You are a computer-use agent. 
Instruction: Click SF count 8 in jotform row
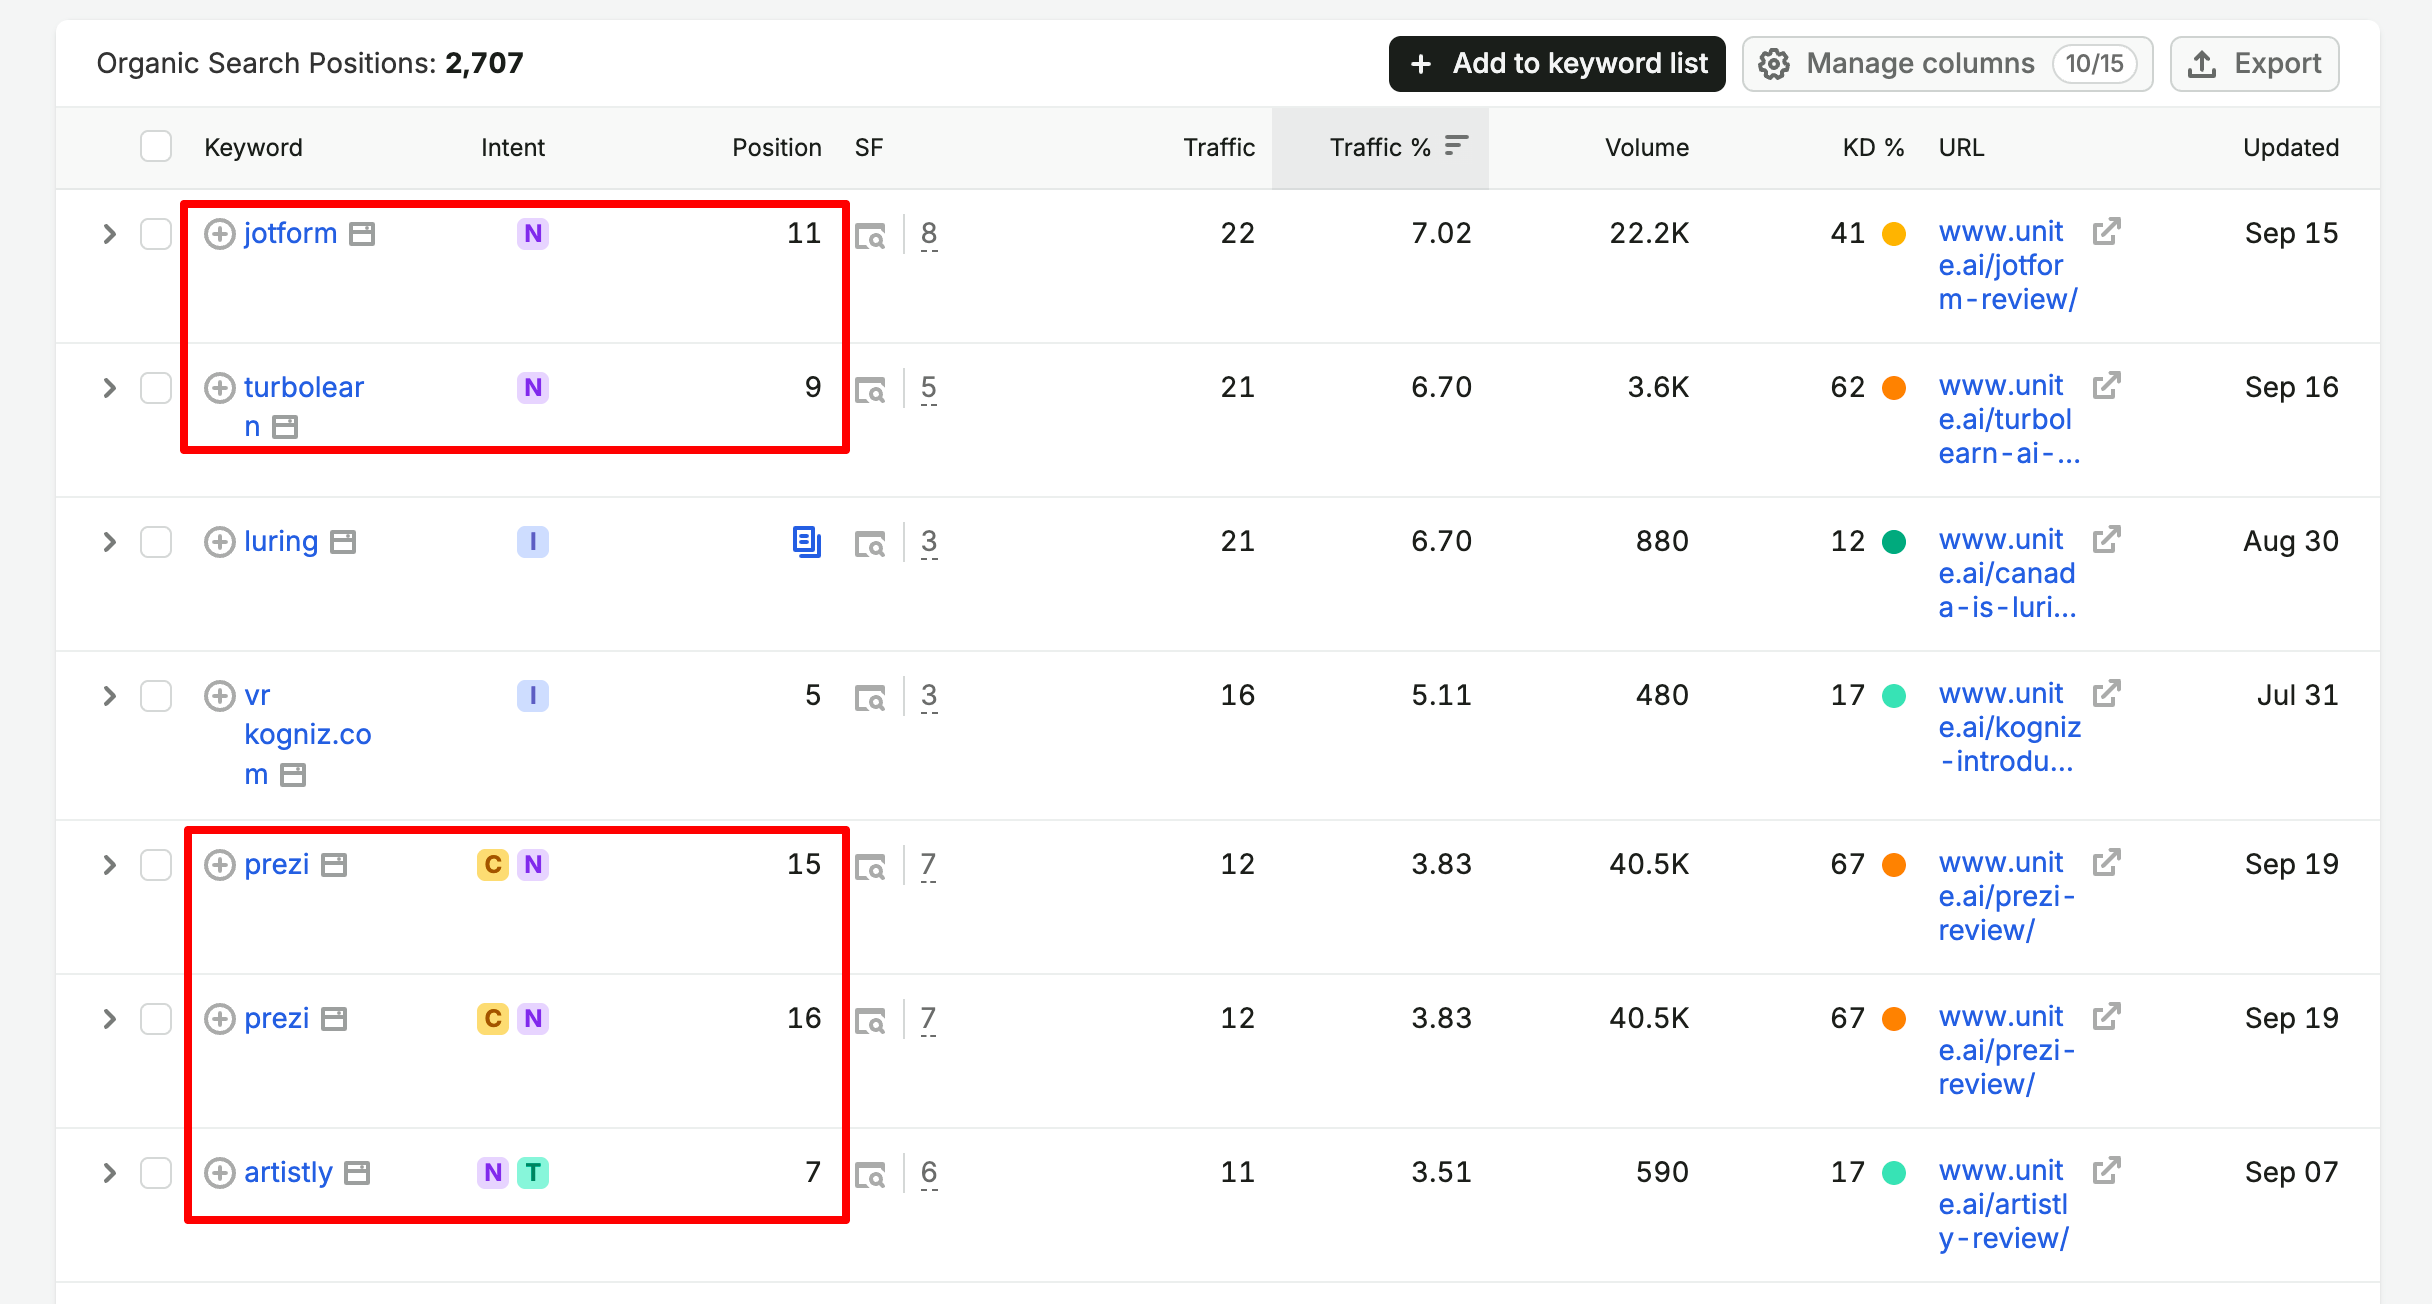point(929,234)
